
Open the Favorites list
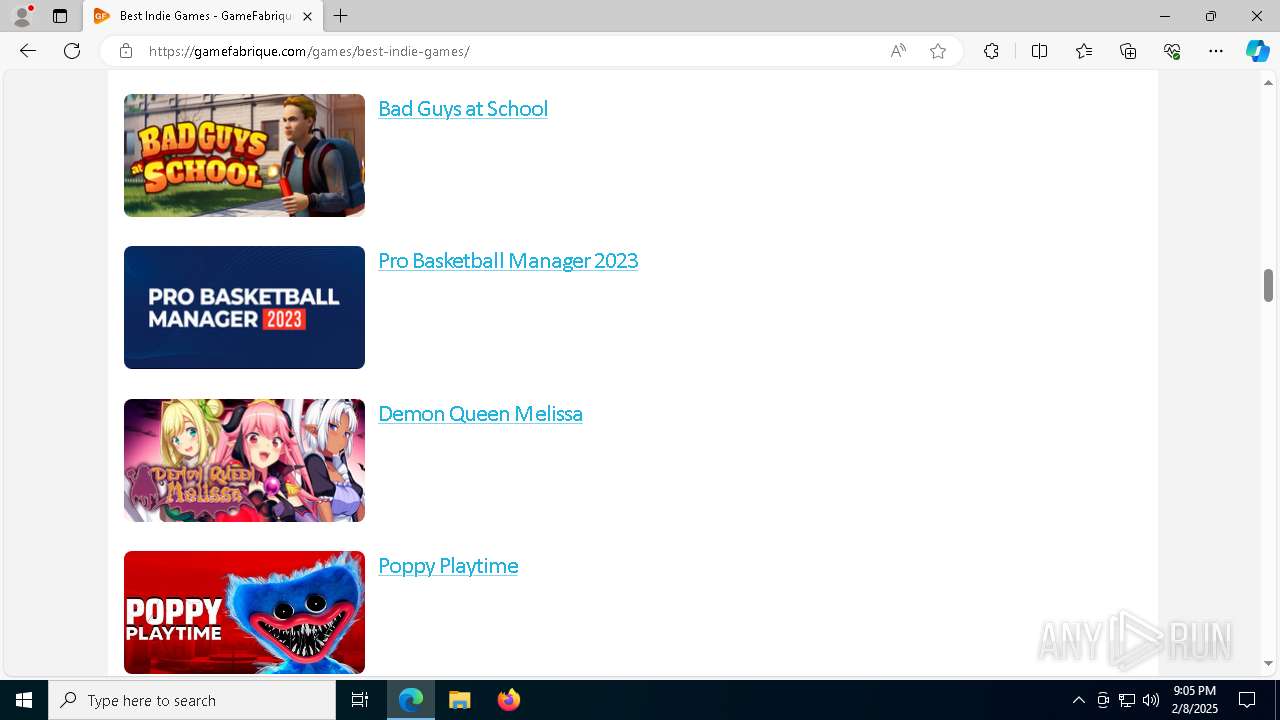[x=1084, y=51]
